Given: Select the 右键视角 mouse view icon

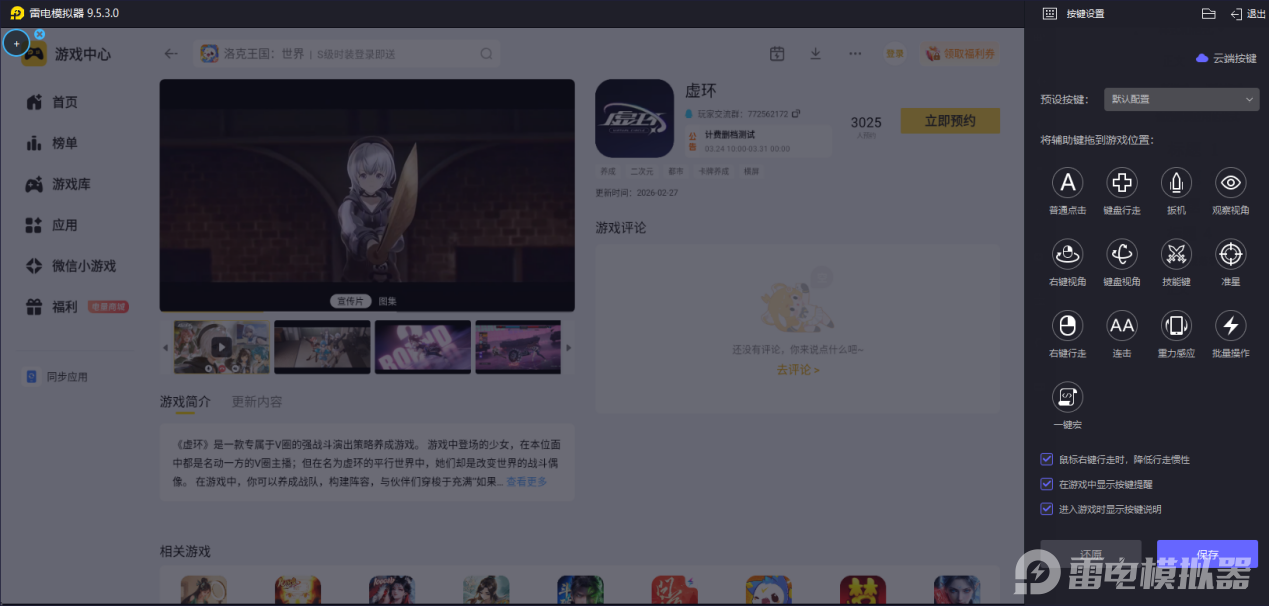Looking at the screenshot, I should click(x=1067, y=254).
